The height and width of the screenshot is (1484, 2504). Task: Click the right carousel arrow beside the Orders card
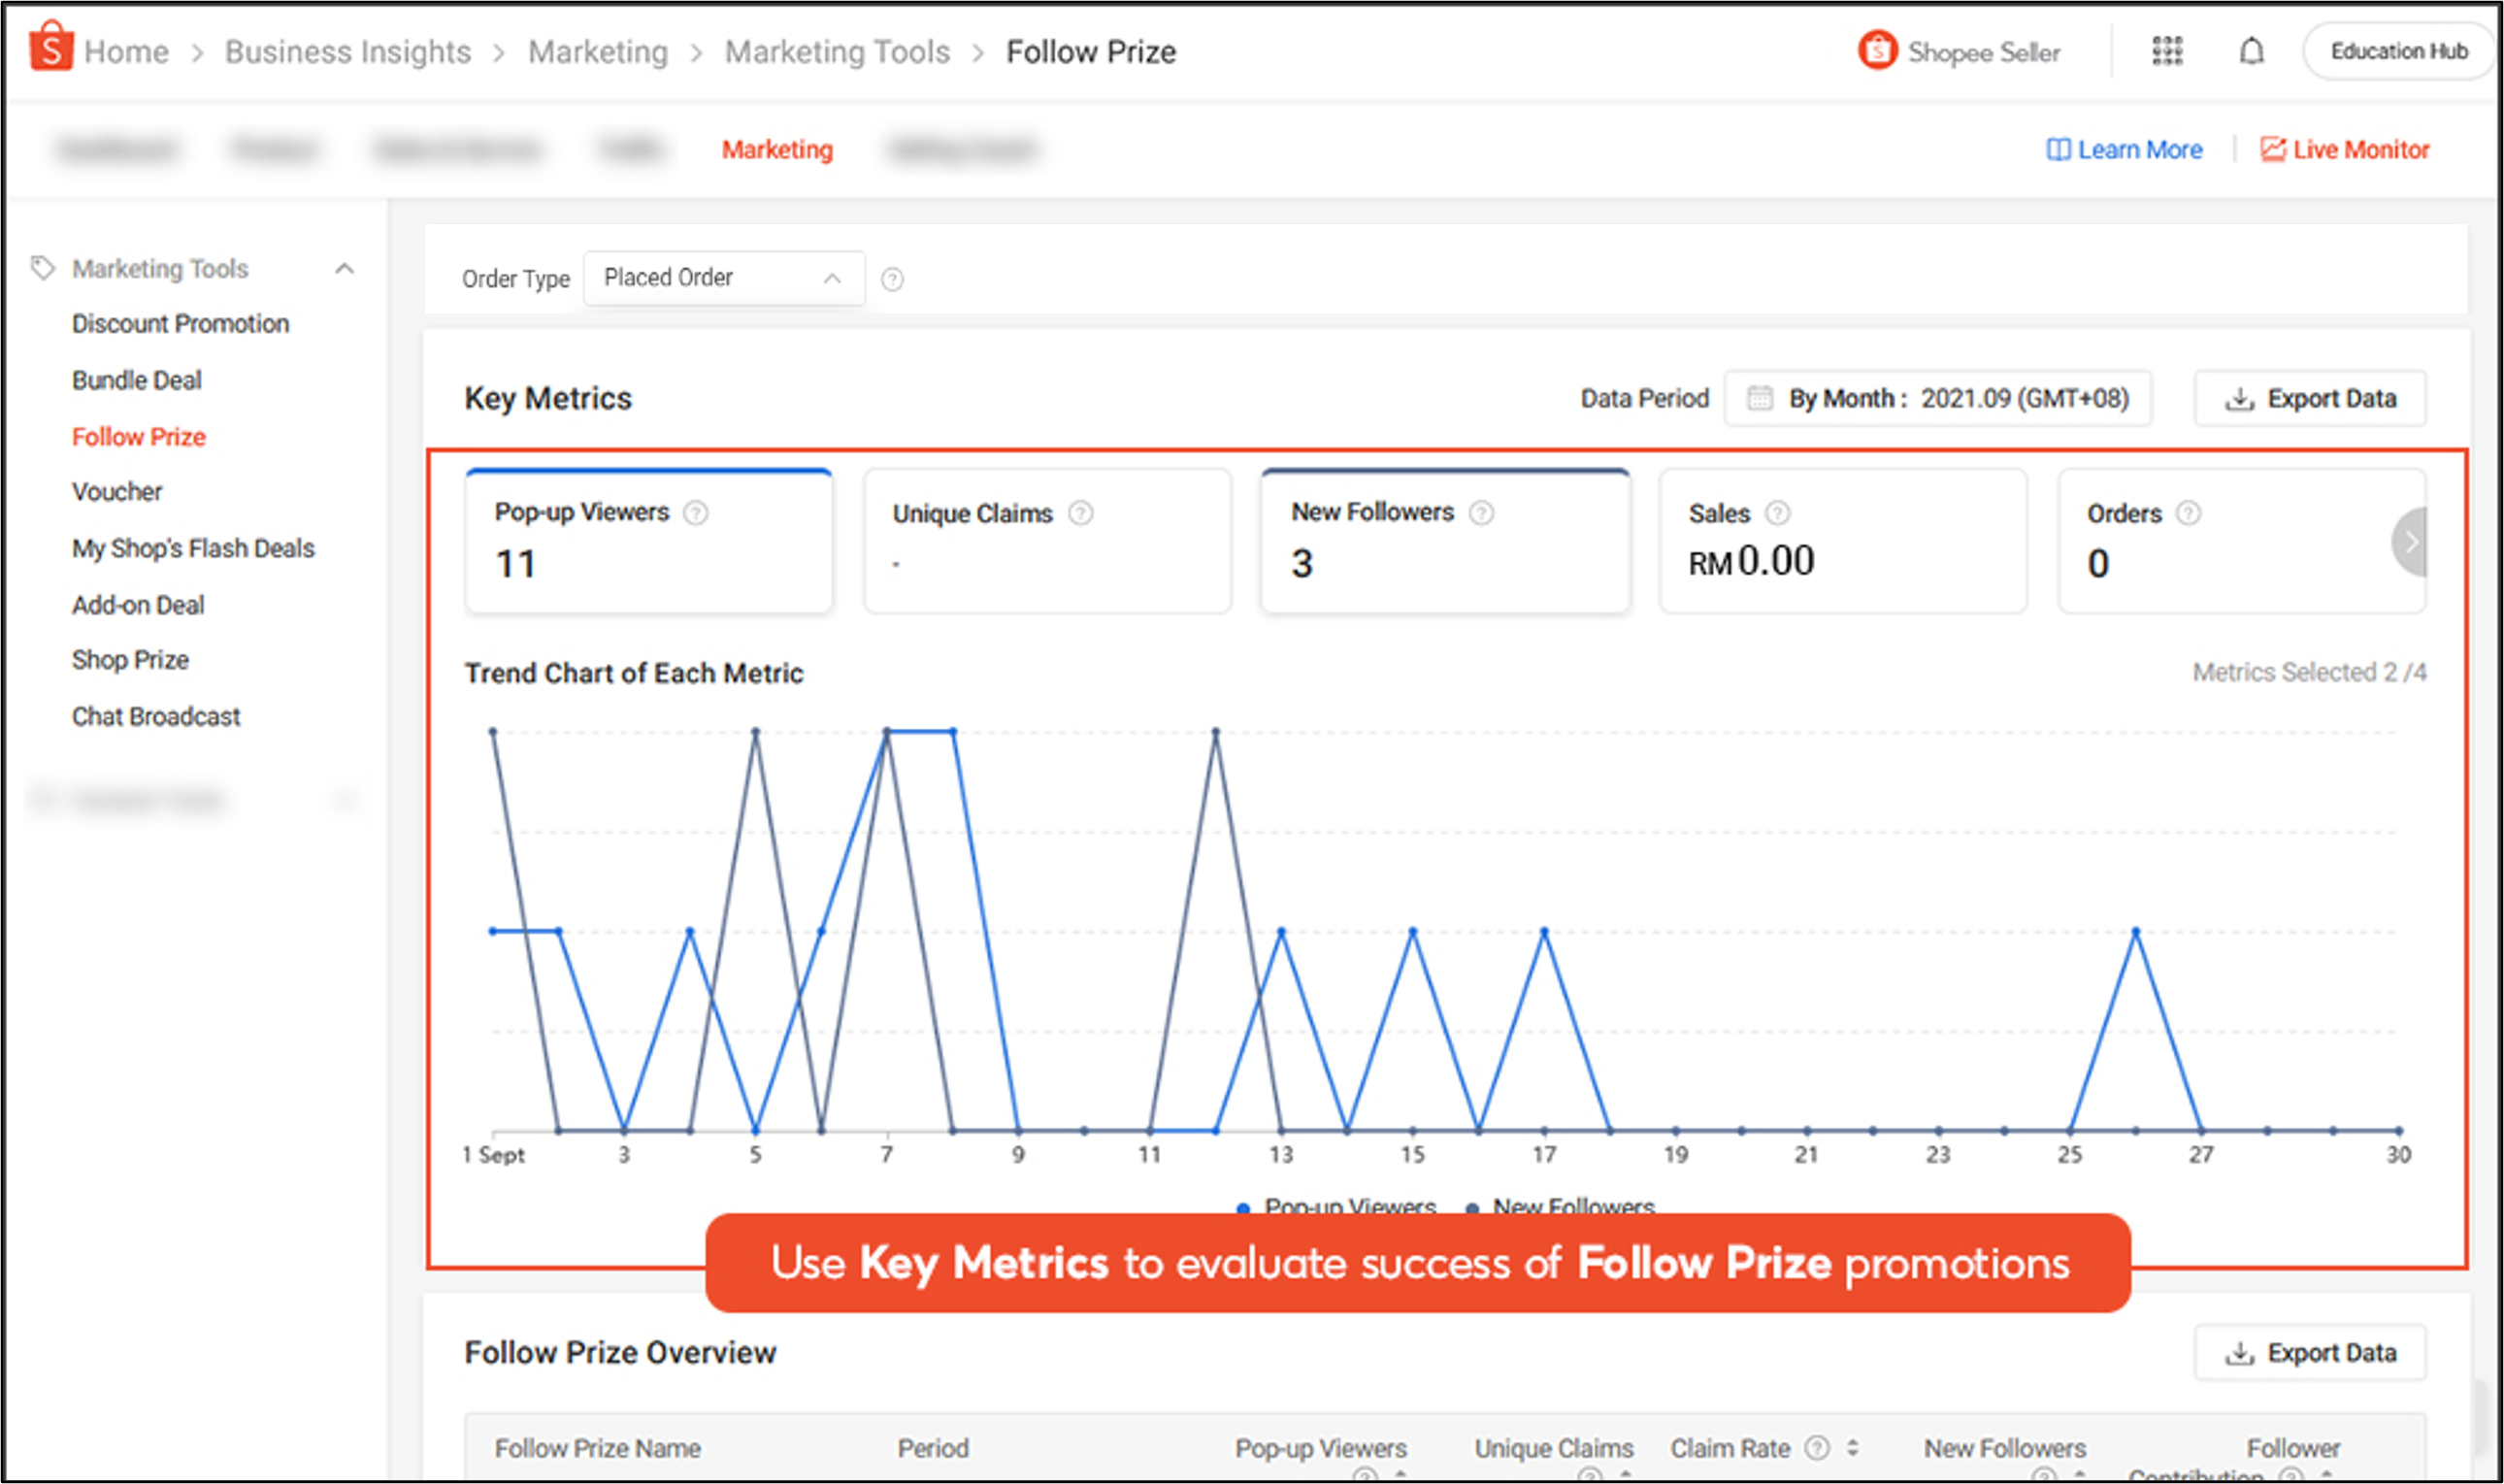2411,543
